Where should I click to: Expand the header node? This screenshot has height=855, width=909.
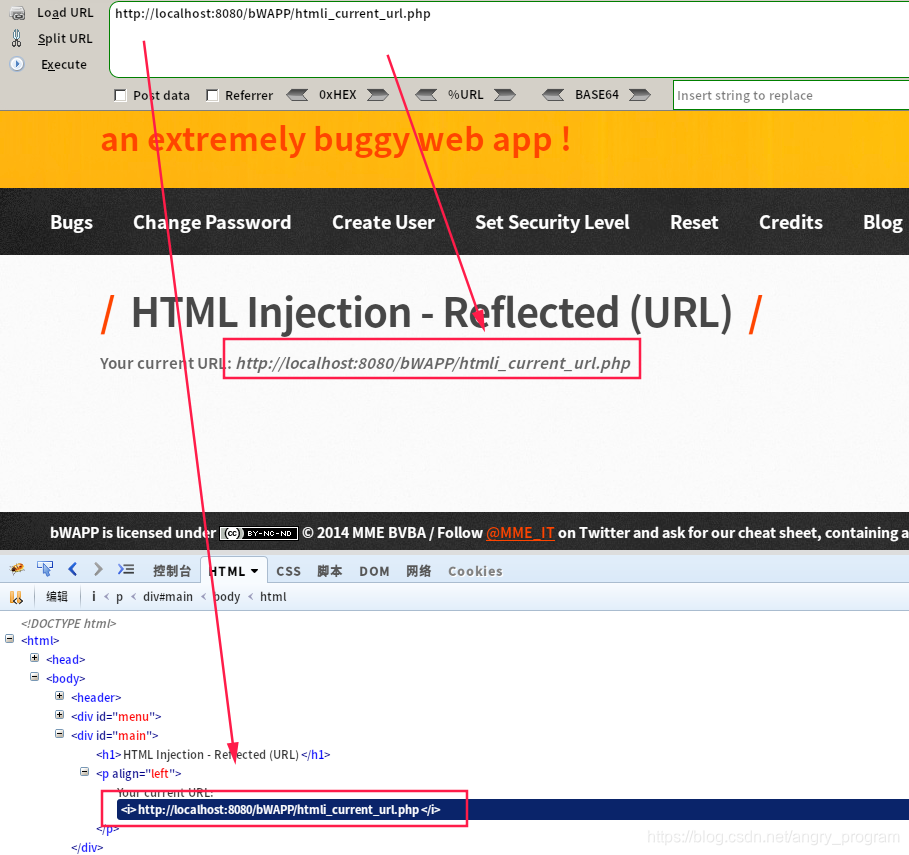click(60, 696)
